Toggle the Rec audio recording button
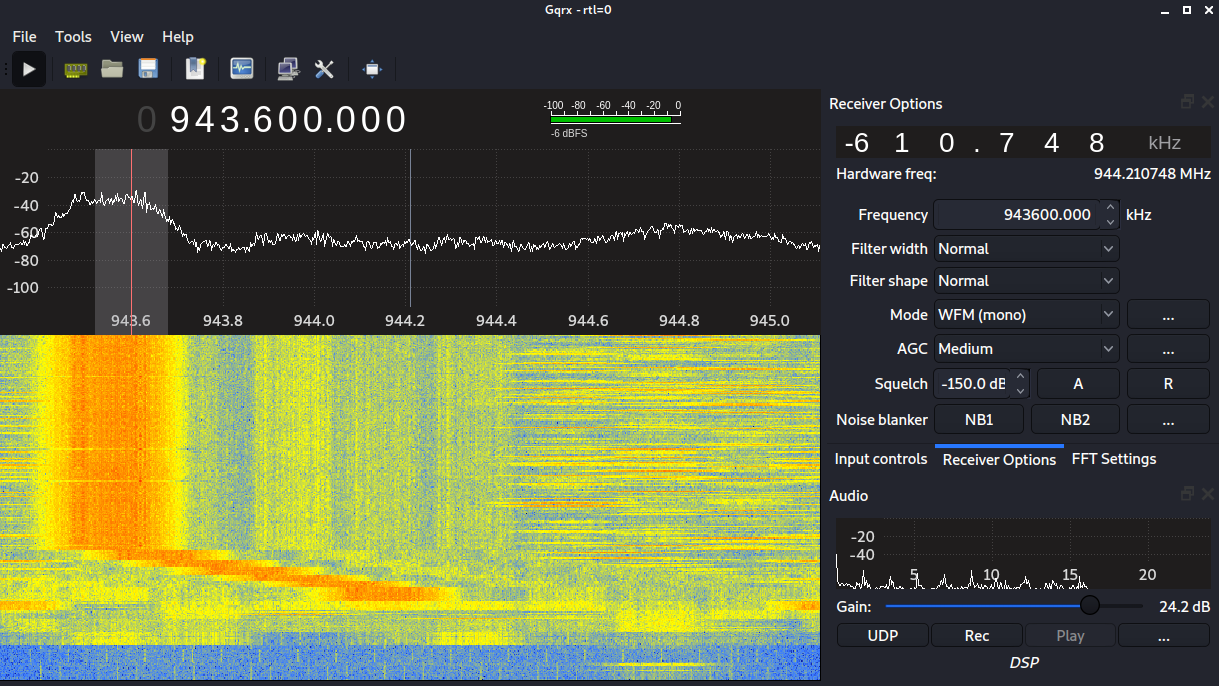The image size is (1219, 686). 977,636
